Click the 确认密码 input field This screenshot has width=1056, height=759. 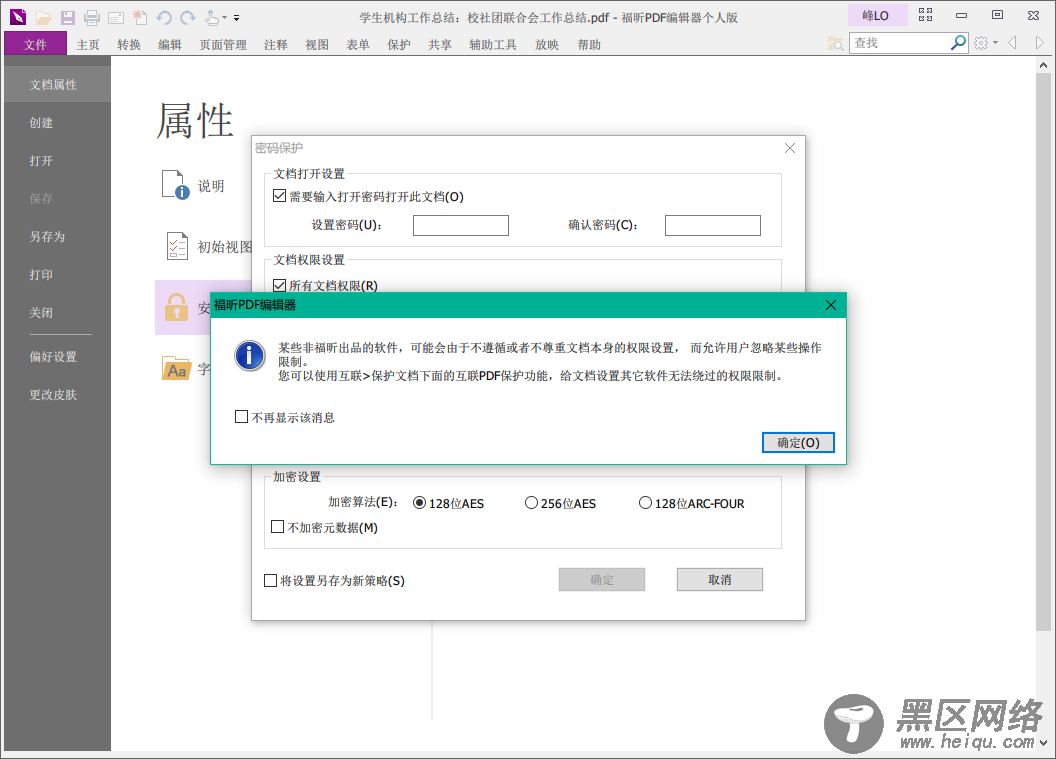pyautogui.click(x=713, y=225)
